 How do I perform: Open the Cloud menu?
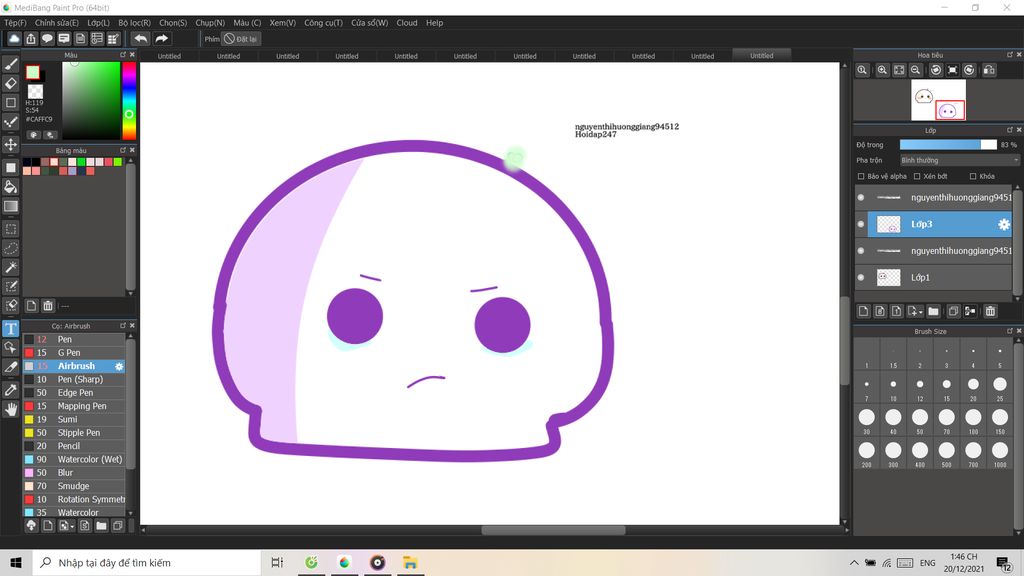407,23
